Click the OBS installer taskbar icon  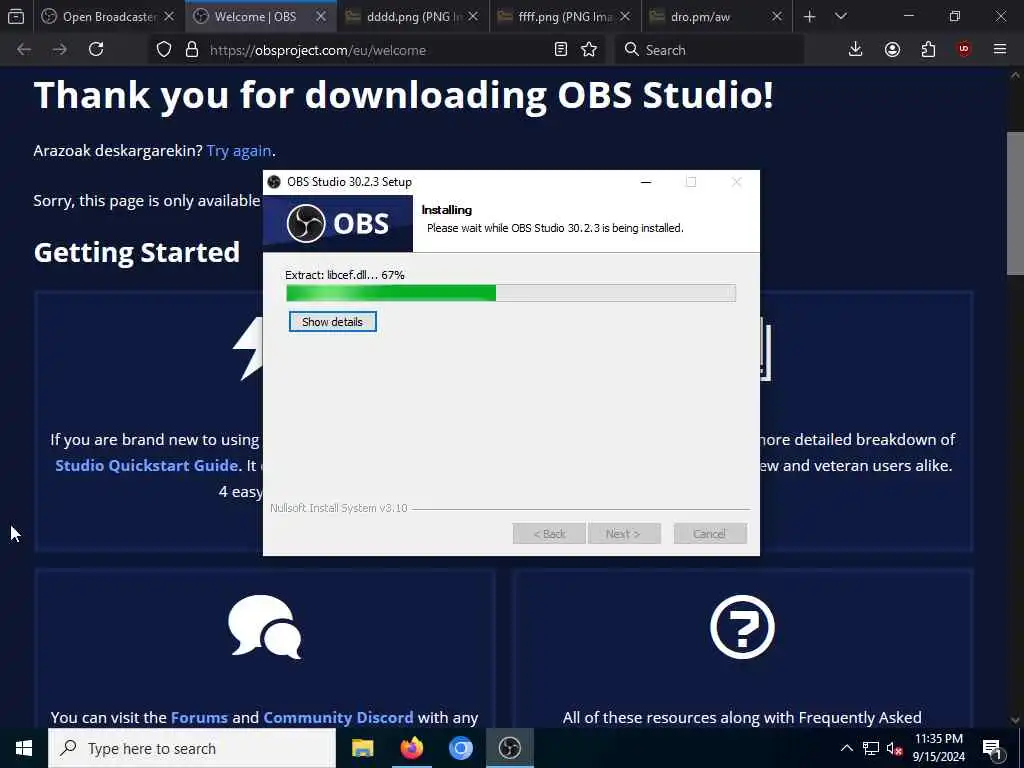509,748
